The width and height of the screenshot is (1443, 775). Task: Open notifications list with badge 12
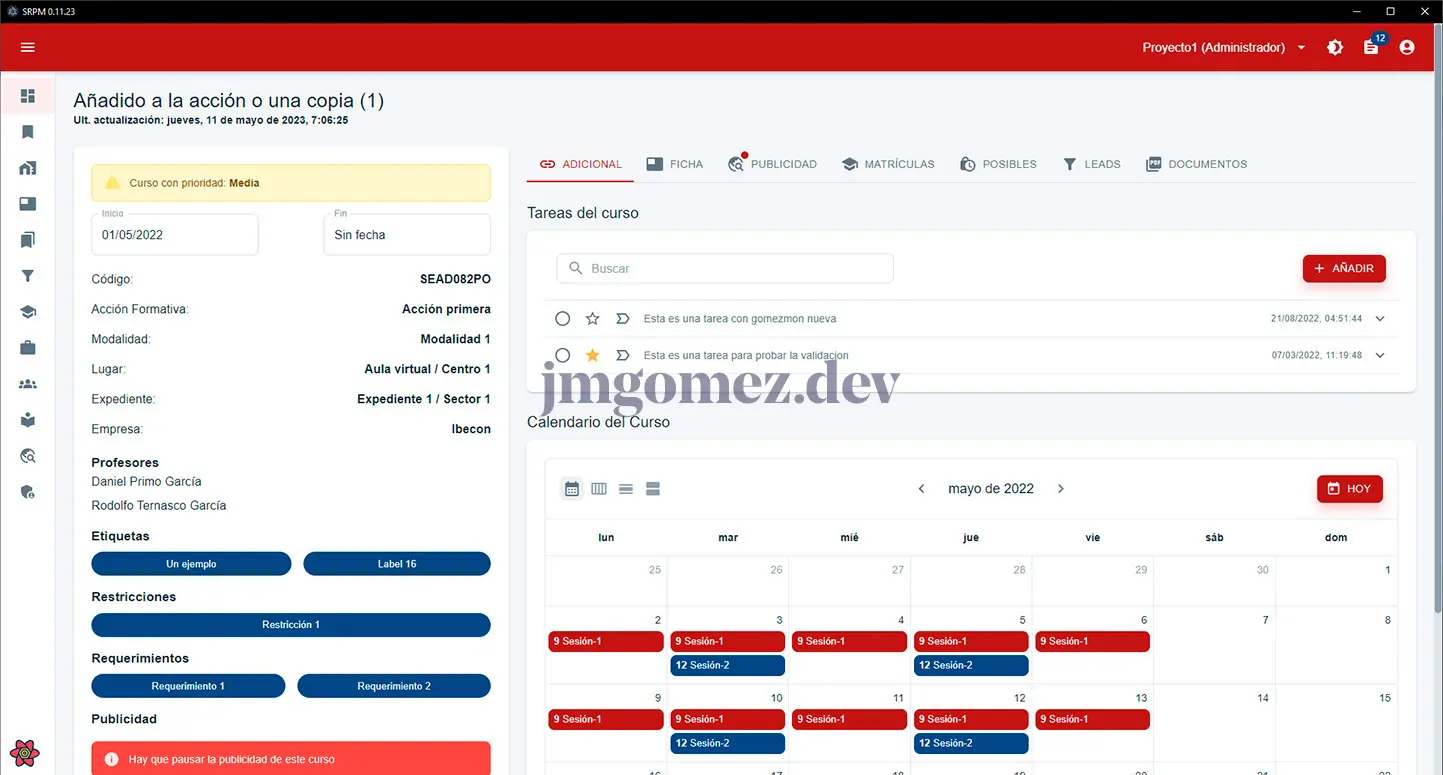click(1371, 48)
